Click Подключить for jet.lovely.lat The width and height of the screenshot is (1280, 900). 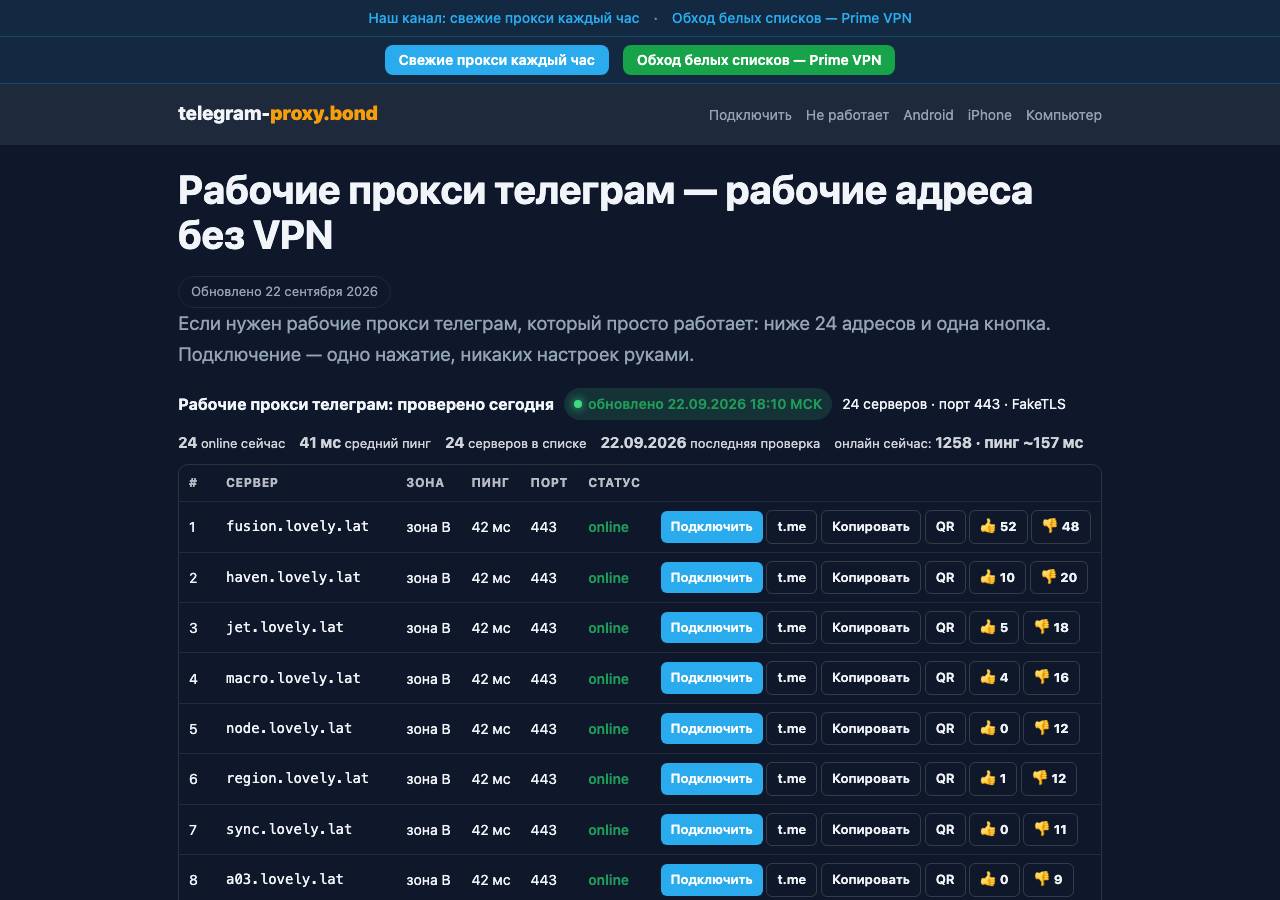[711, 628]
